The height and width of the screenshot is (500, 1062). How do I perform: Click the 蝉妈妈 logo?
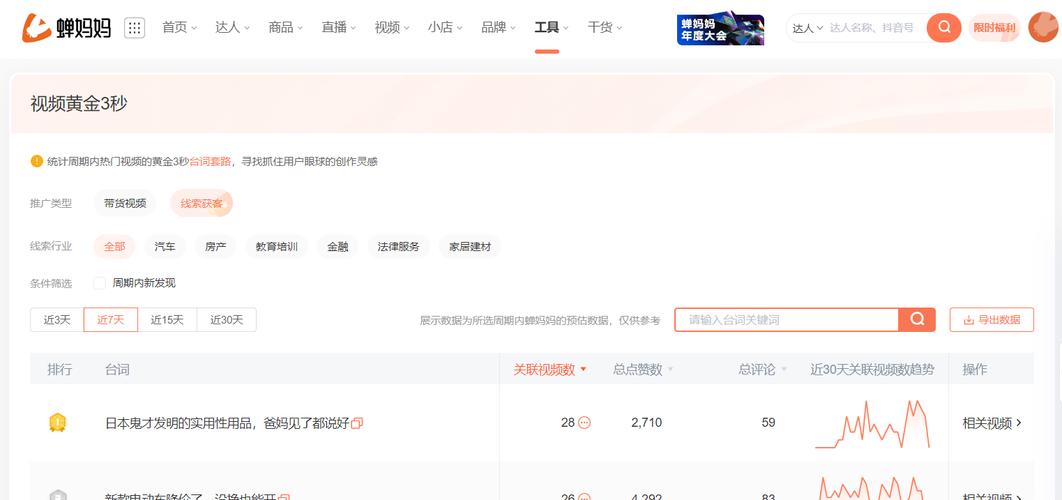click(66, 28)
